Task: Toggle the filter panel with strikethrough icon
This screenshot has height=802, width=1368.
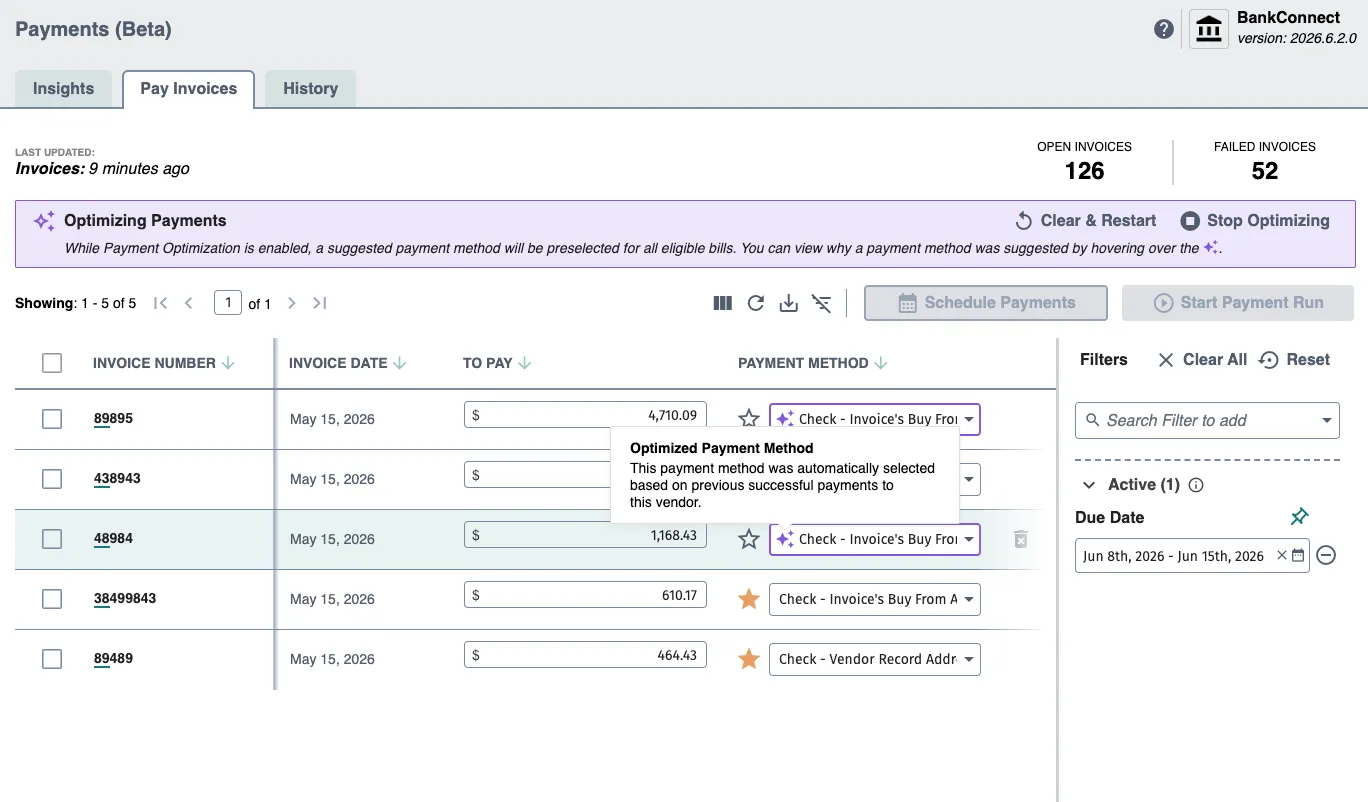Action: coord(822,303)
